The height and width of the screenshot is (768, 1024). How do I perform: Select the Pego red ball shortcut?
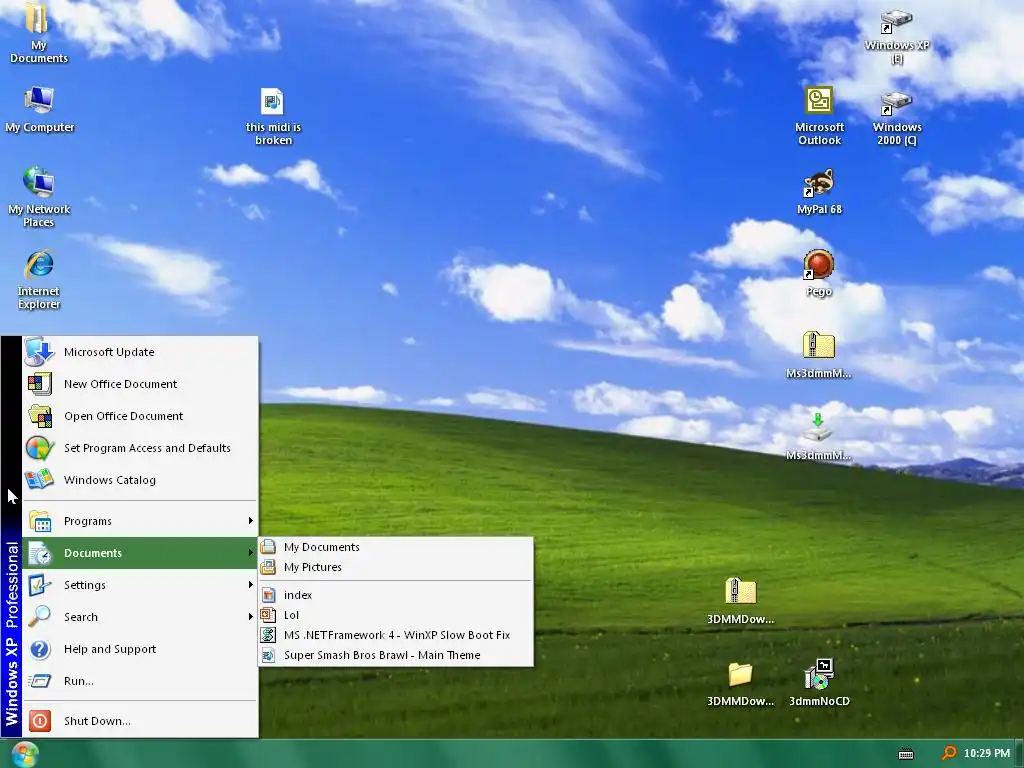[x=818, y=273]
